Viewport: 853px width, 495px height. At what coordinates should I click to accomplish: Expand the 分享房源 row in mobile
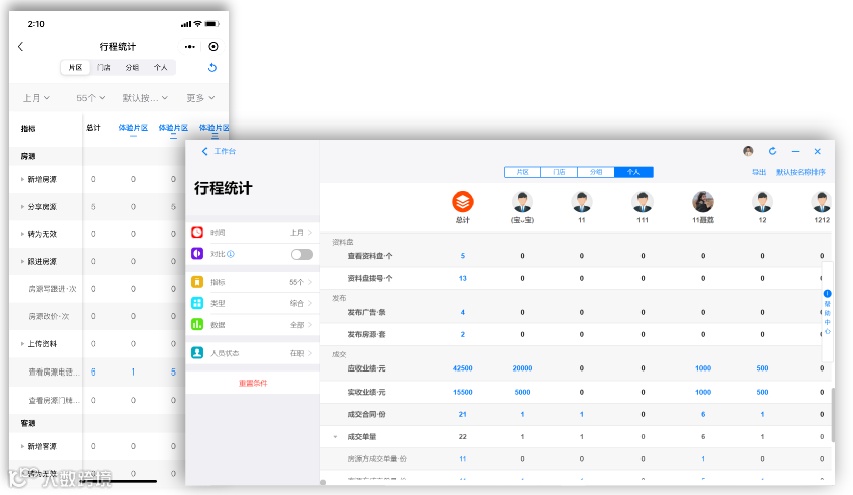click(22, 207)
